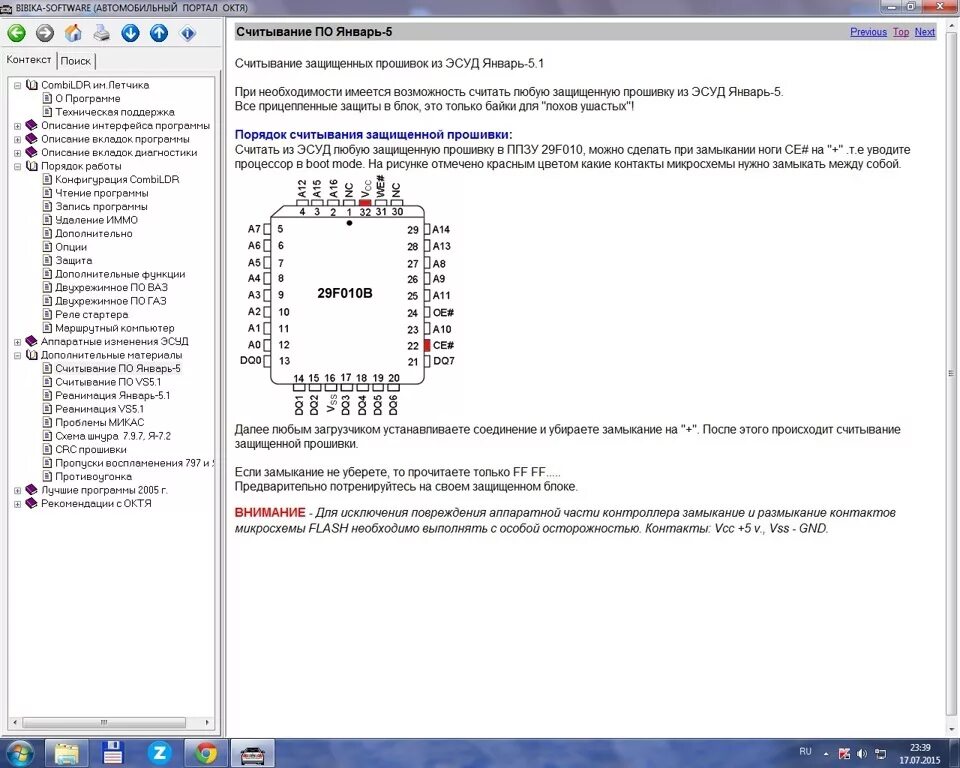Open the floppy disk taskbar application
The height and width of the screenshot is (768, 960).
[113, 753]
